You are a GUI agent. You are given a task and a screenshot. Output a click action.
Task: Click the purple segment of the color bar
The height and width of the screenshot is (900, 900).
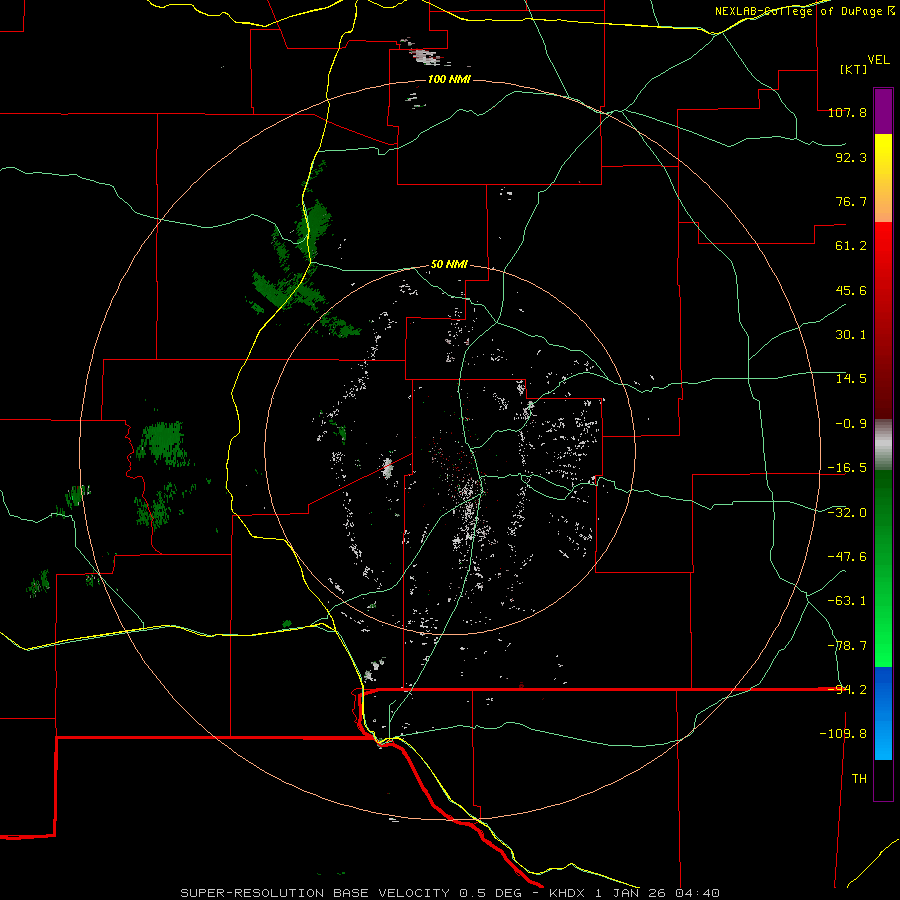883,111
